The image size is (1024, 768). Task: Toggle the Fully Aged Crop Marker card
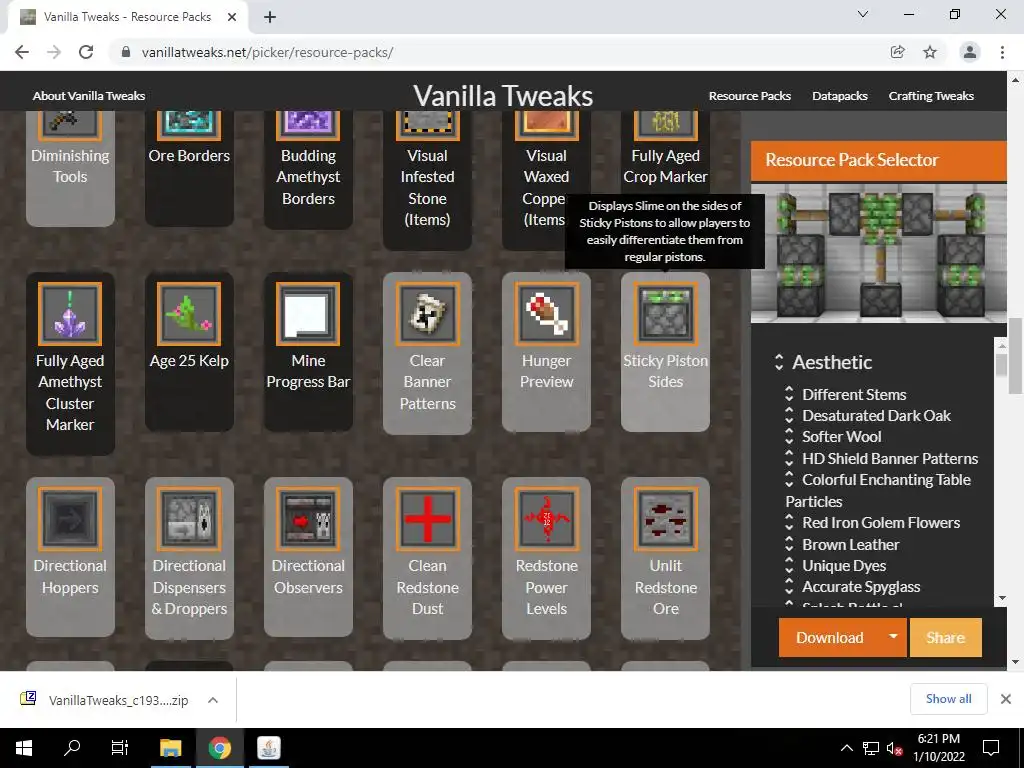coord(665,153)
